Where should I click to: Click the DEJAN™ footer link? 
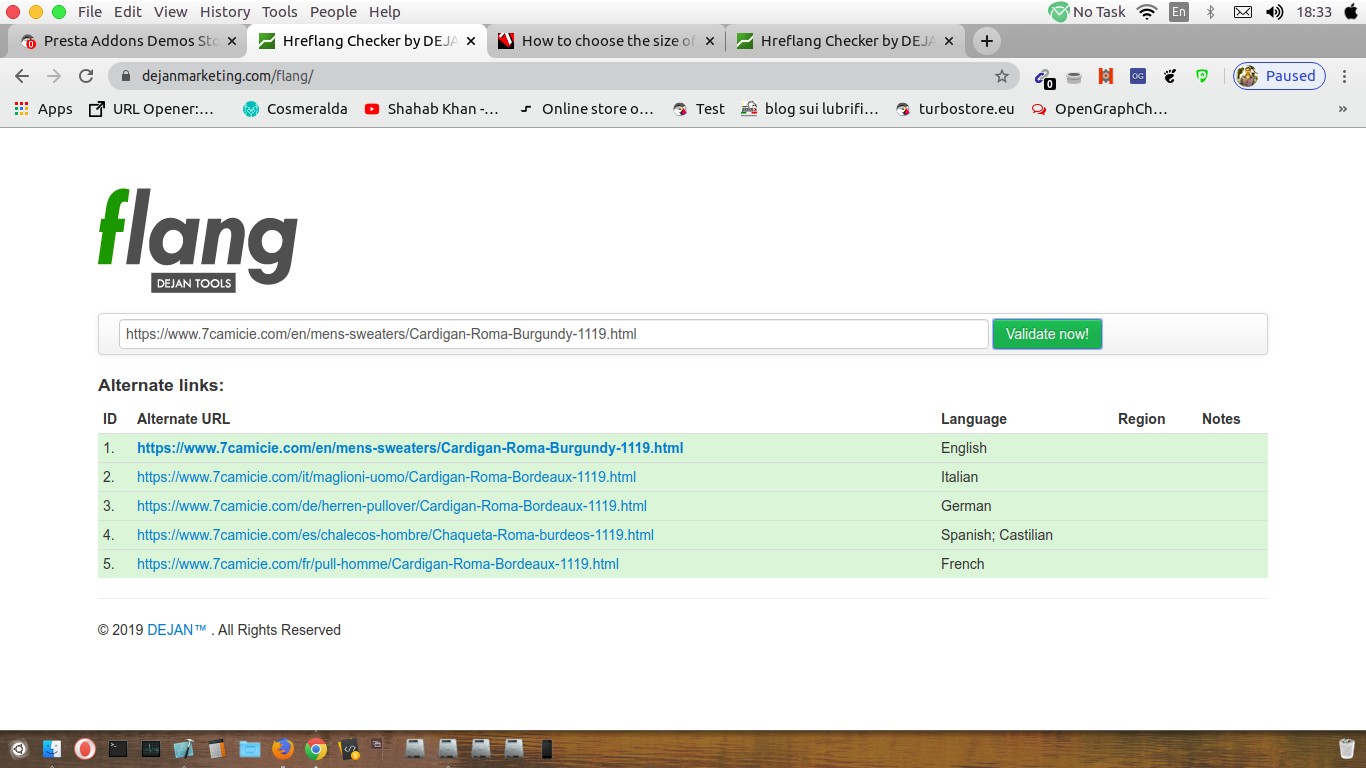177,630
